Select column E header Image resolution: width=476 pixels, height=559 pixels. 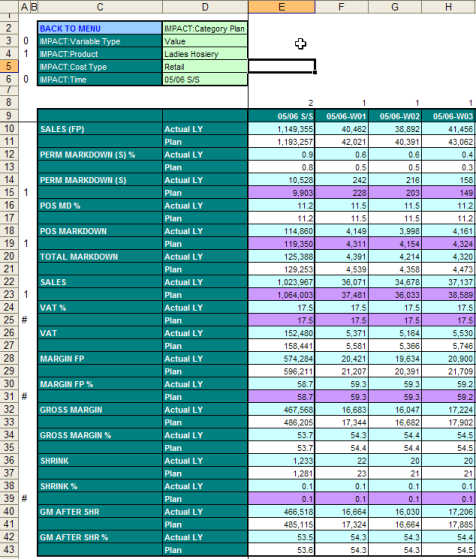click(282, 7)
